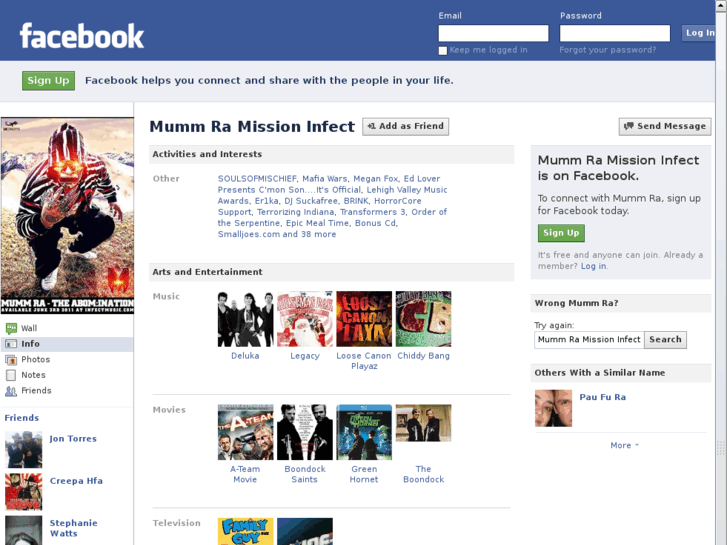Tick the Keep me logged in checkbox
This screenshot has height=545, width=727.
[443, 51]
